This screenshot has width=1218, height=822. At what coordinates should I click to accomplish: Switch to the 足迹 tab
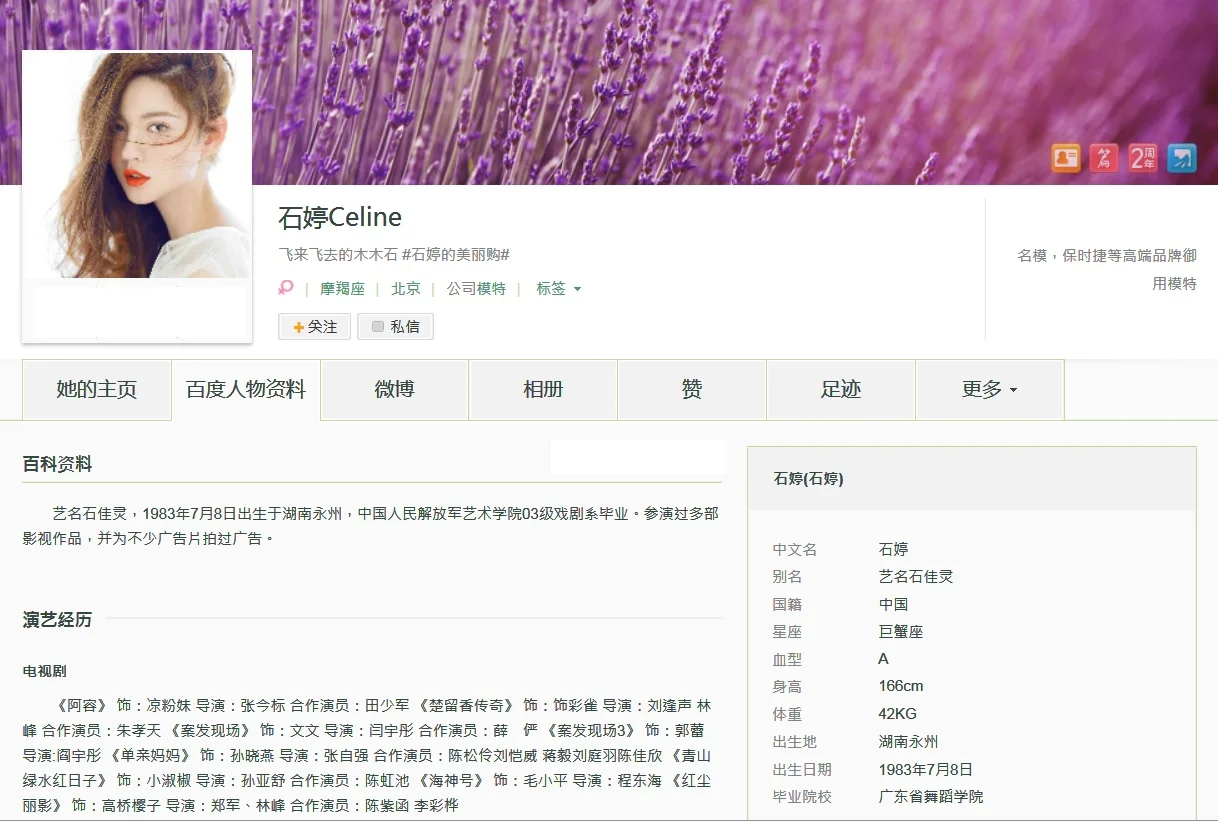pyautogui.click(x=840, y=390)
